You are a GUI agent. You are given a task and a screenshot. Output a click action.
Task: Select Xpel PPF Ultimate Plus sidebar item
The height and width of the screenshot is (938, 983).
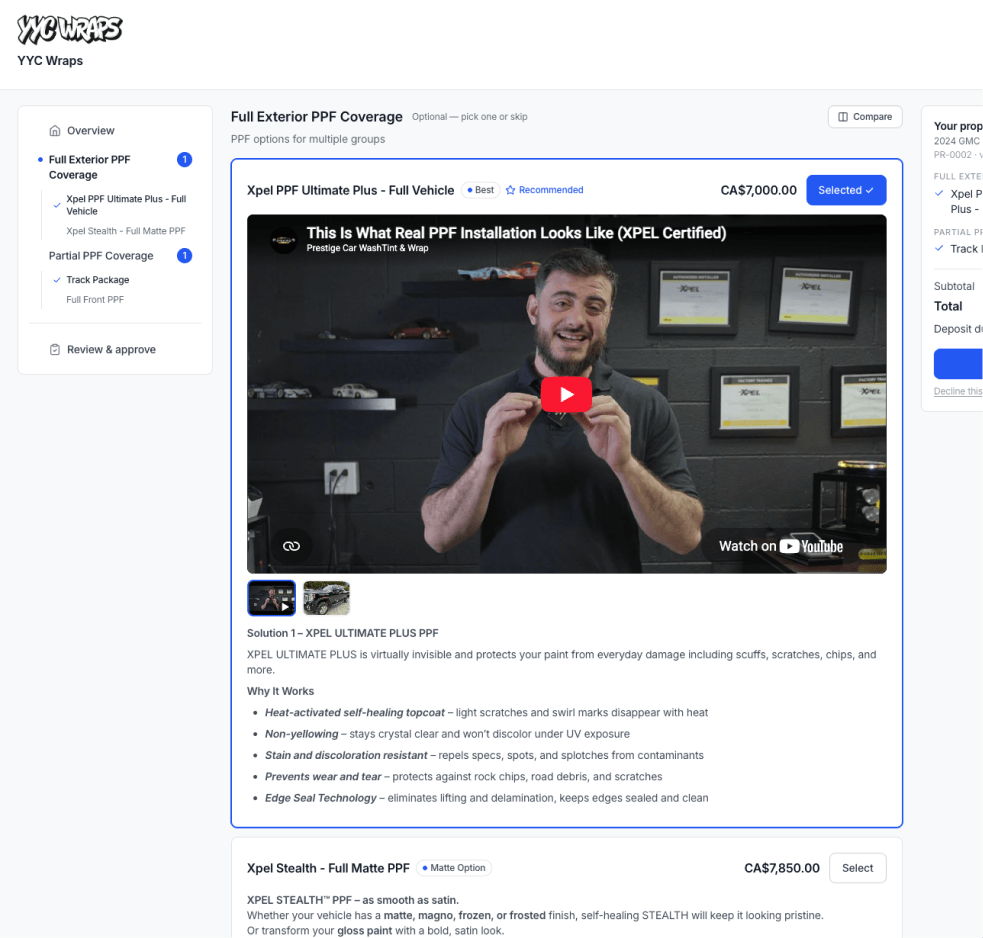point(127,205)
